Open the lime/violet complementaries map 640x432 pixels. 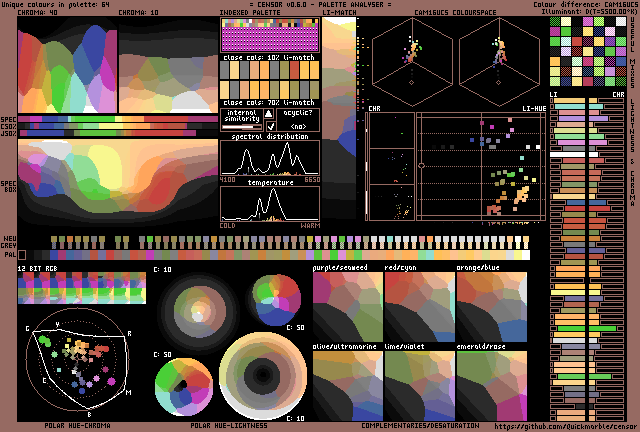click(420, 386)
